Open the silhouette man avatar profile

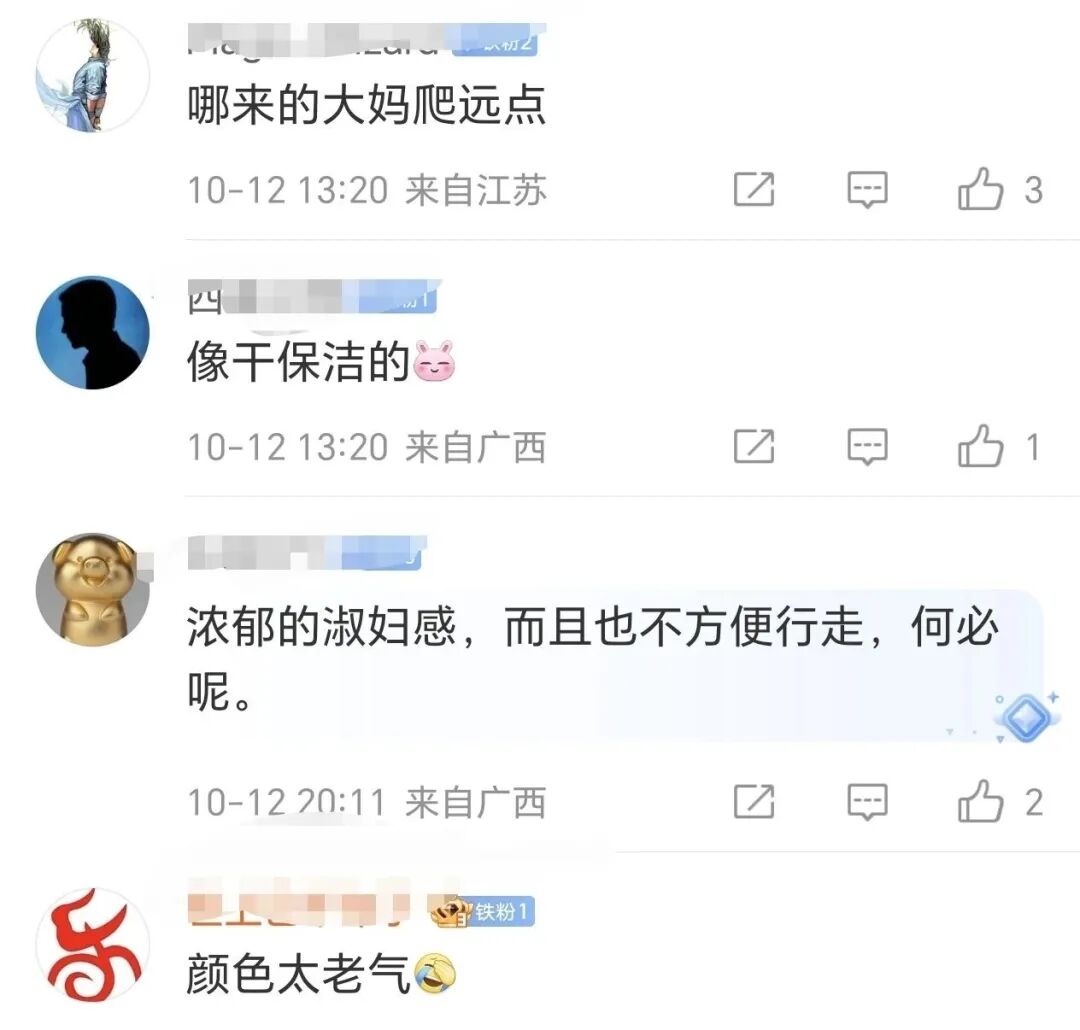[x=93, y=333]
